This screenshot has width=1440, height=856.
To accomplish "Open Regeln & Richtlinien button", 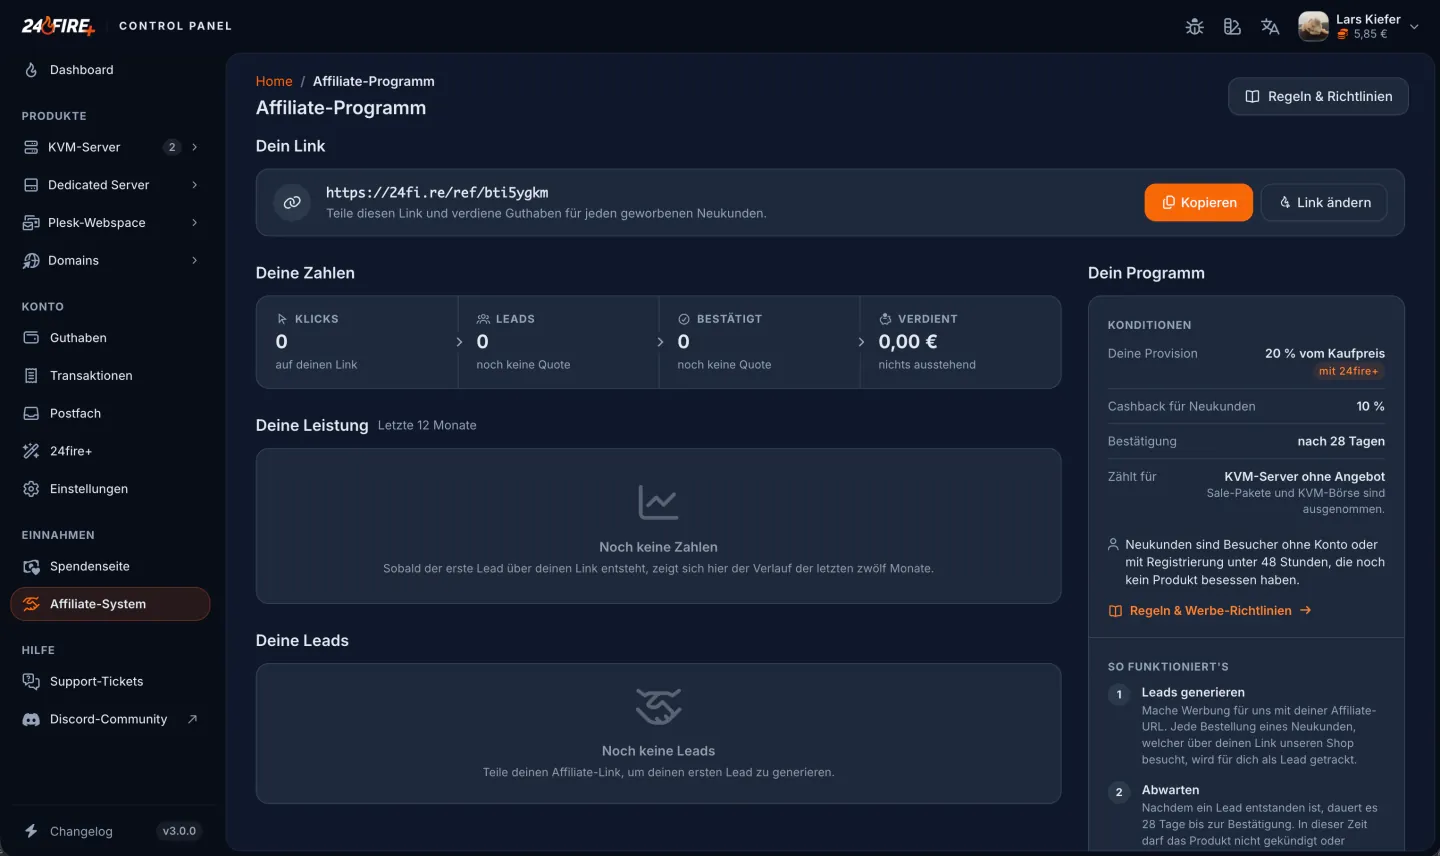I will click(1318, 96).
